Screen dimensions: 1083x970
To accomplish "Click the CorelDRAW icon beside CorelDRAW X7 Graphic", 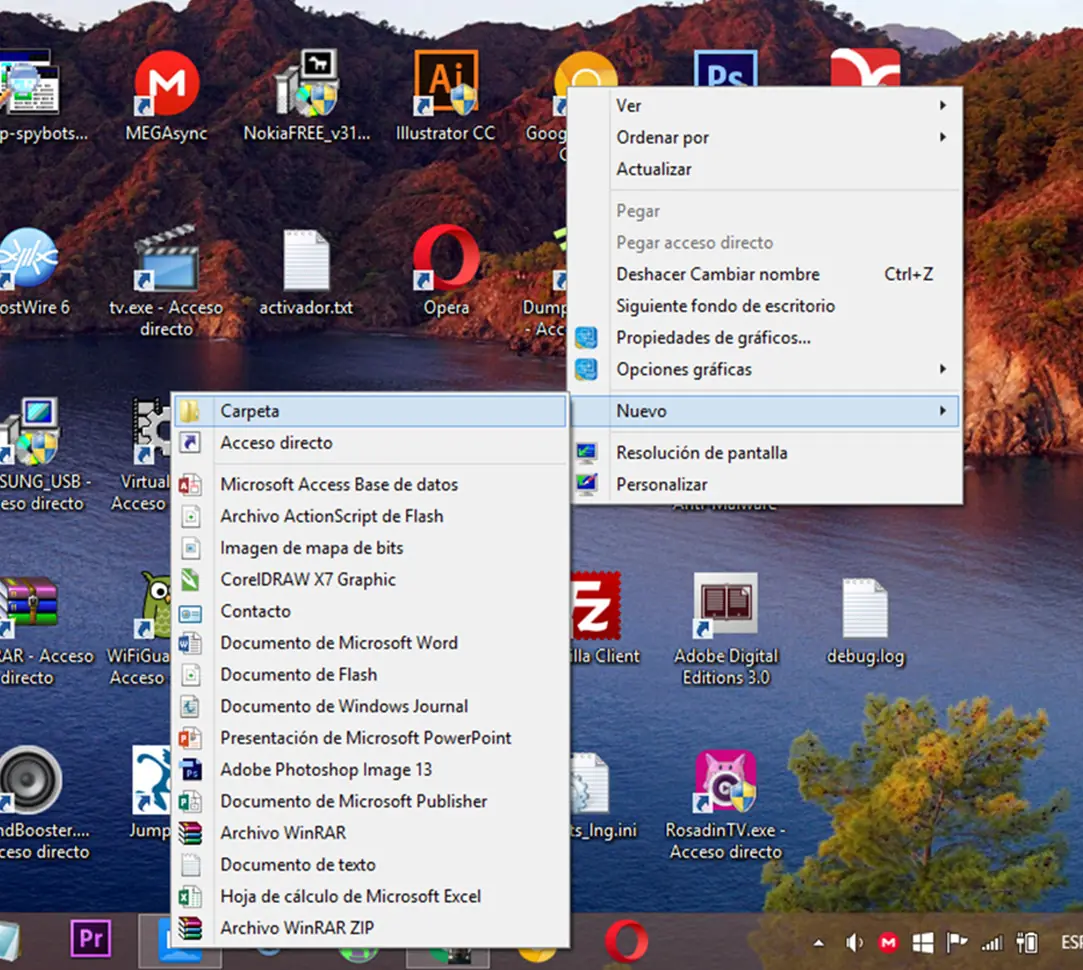I will coord(190,580).
